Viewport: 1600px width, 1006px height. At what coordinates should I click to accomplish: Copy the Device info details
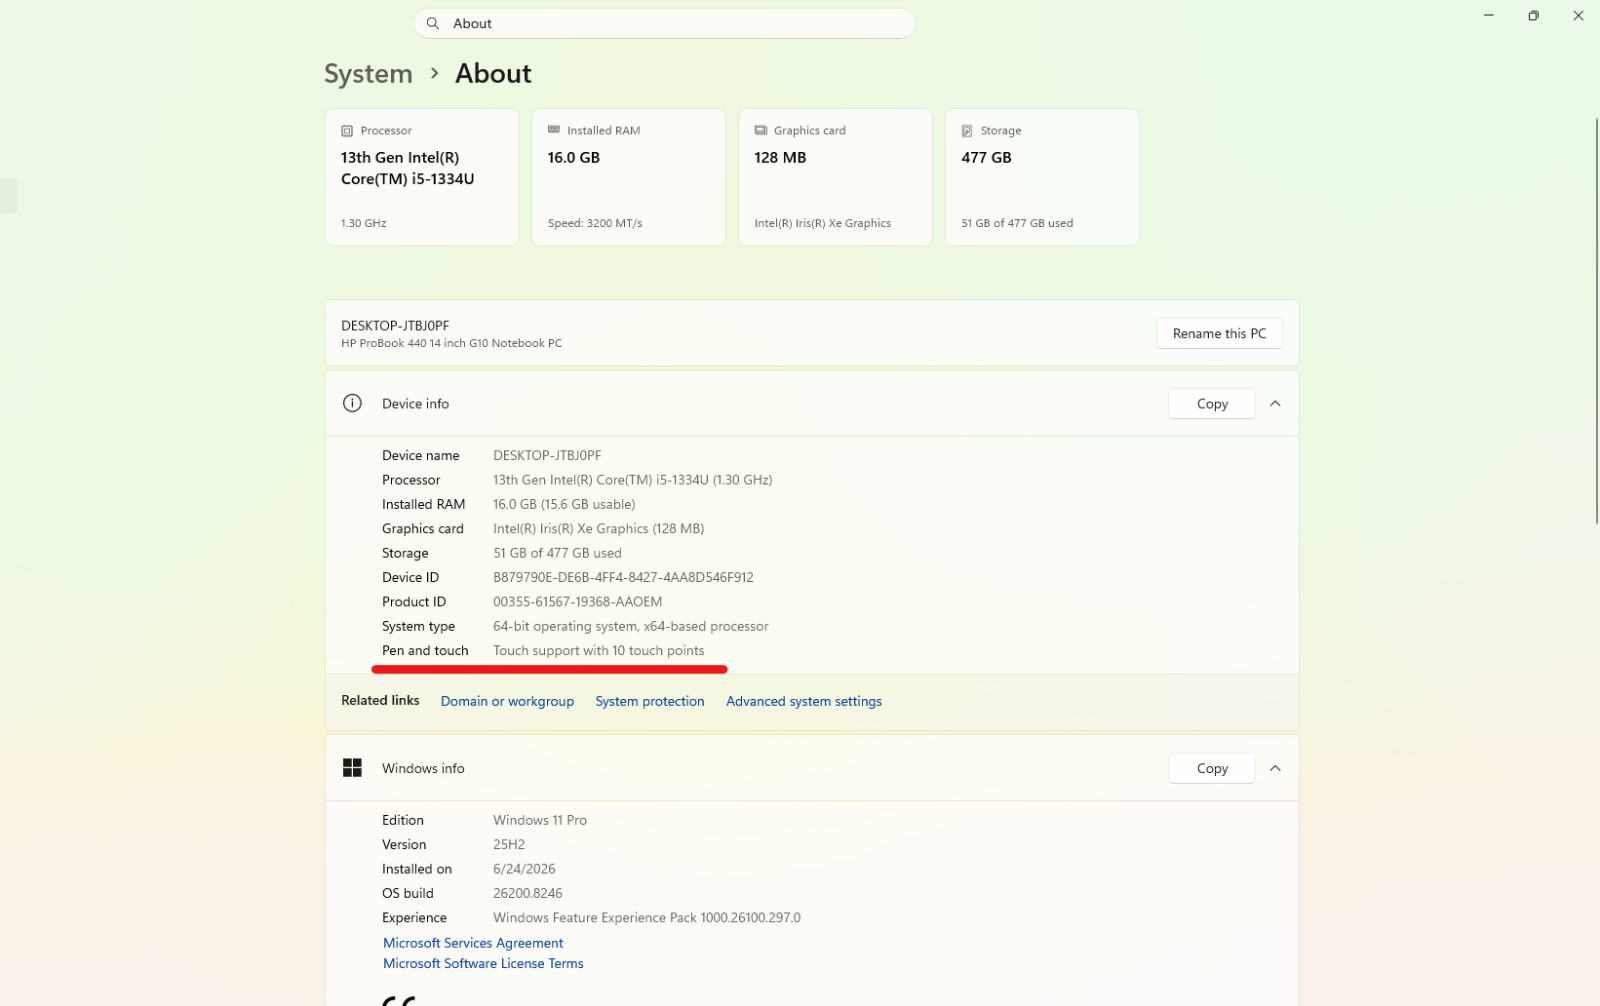tap(1212, 404)
